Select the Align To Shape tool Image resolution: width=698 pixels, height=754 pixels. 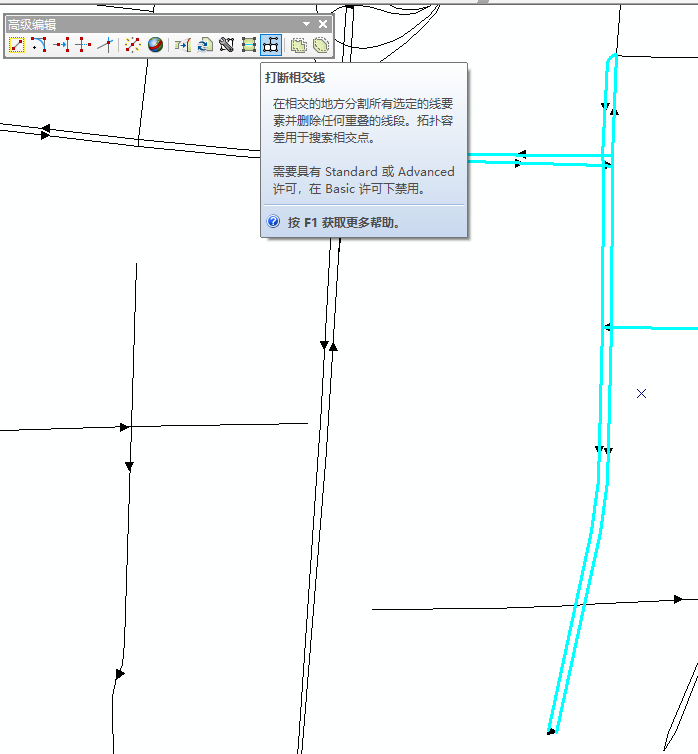(x=182, y=45)
